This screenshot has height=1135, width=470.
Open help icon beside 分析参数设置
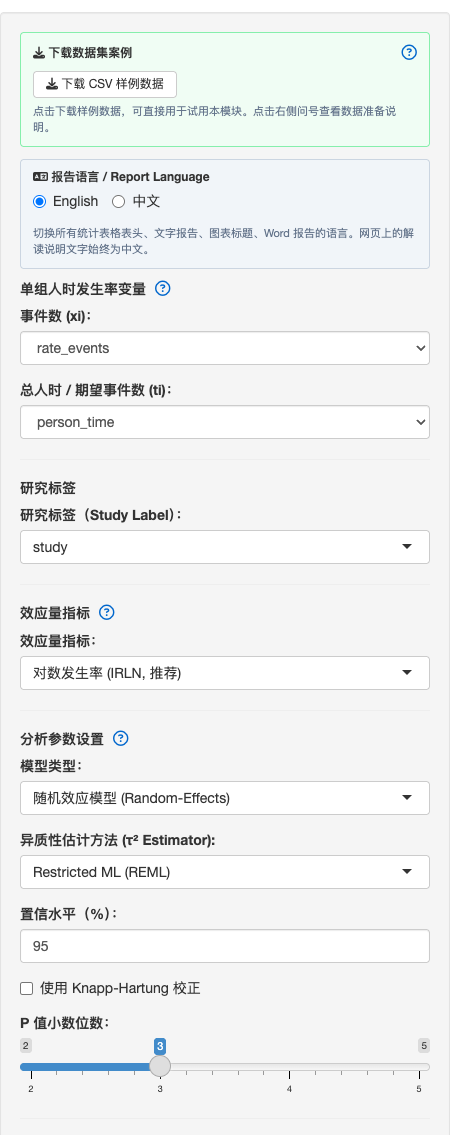[x=121, y=738]
